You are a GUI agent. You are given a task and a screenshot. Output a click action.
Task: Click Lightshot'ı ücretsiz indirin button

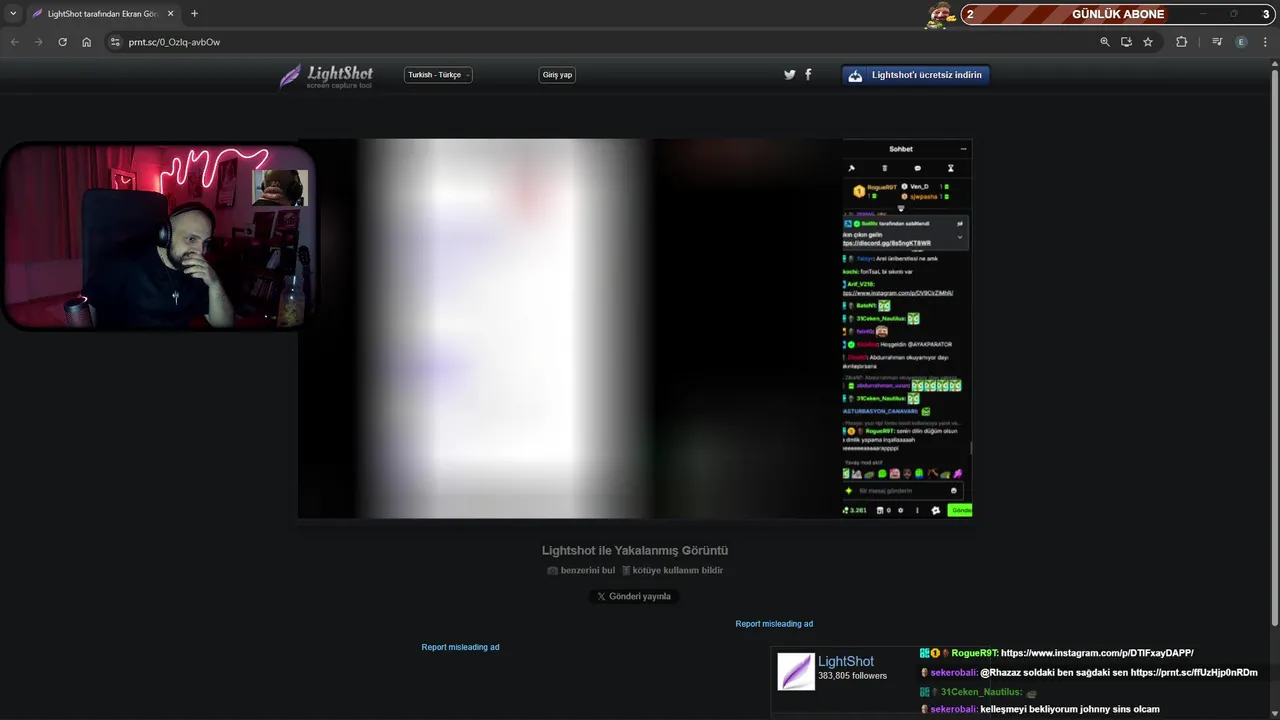point(916,75)
